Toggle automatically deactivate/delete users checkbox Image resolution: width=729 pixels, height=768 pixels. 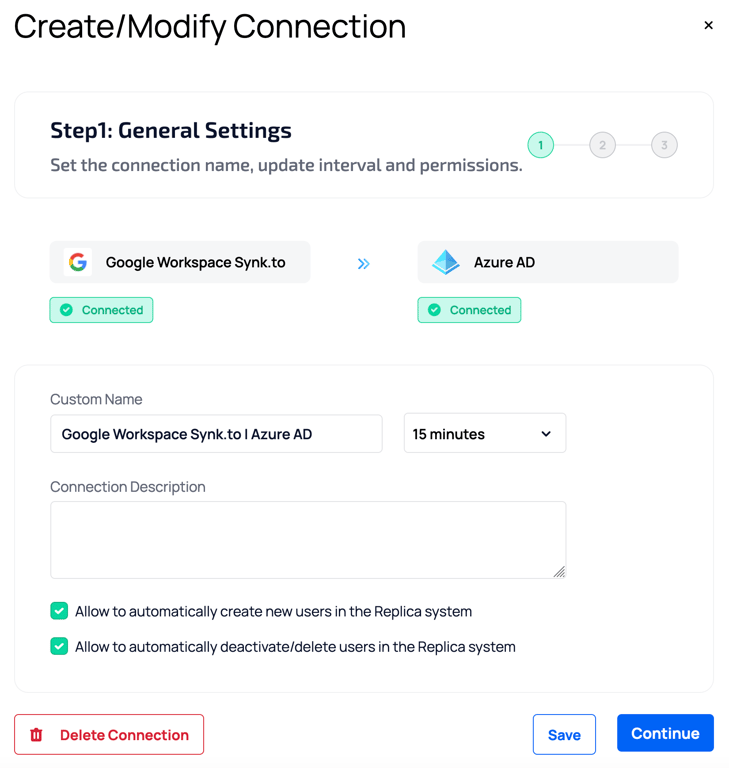[60, 647]
